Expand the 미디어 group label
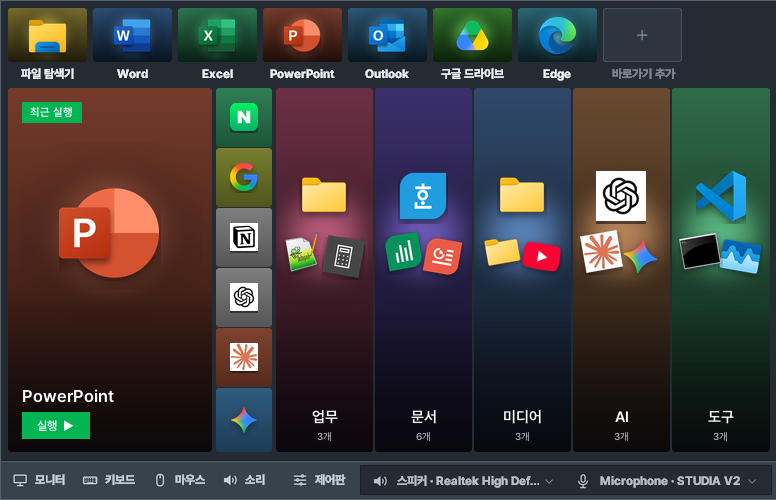Screen dimensions: 776x500 523,417
